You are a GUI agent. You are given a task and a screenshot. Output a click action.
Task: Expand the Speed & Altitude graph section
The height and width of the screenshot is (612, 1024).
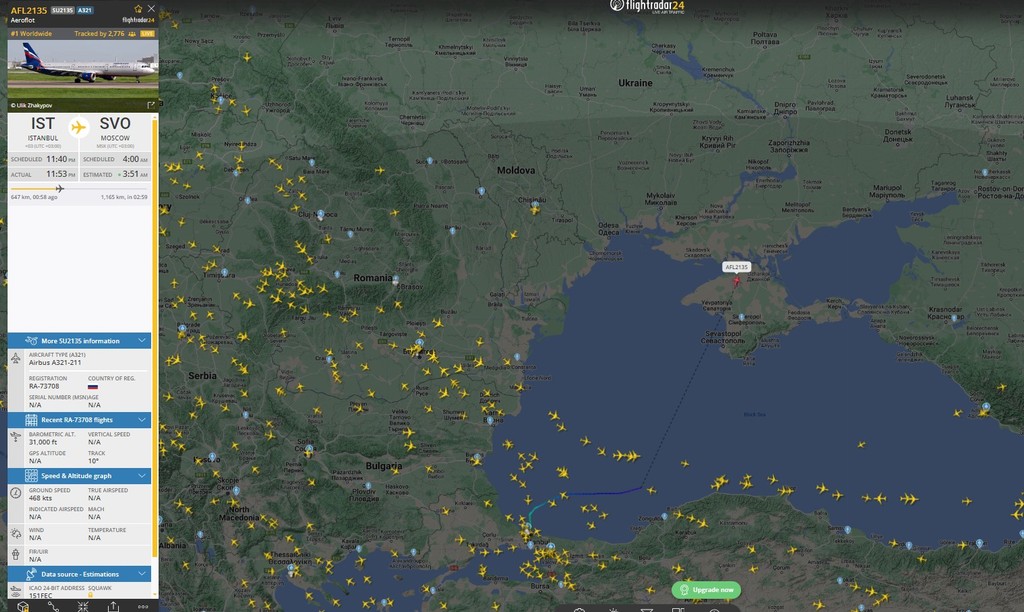(79, 475)
